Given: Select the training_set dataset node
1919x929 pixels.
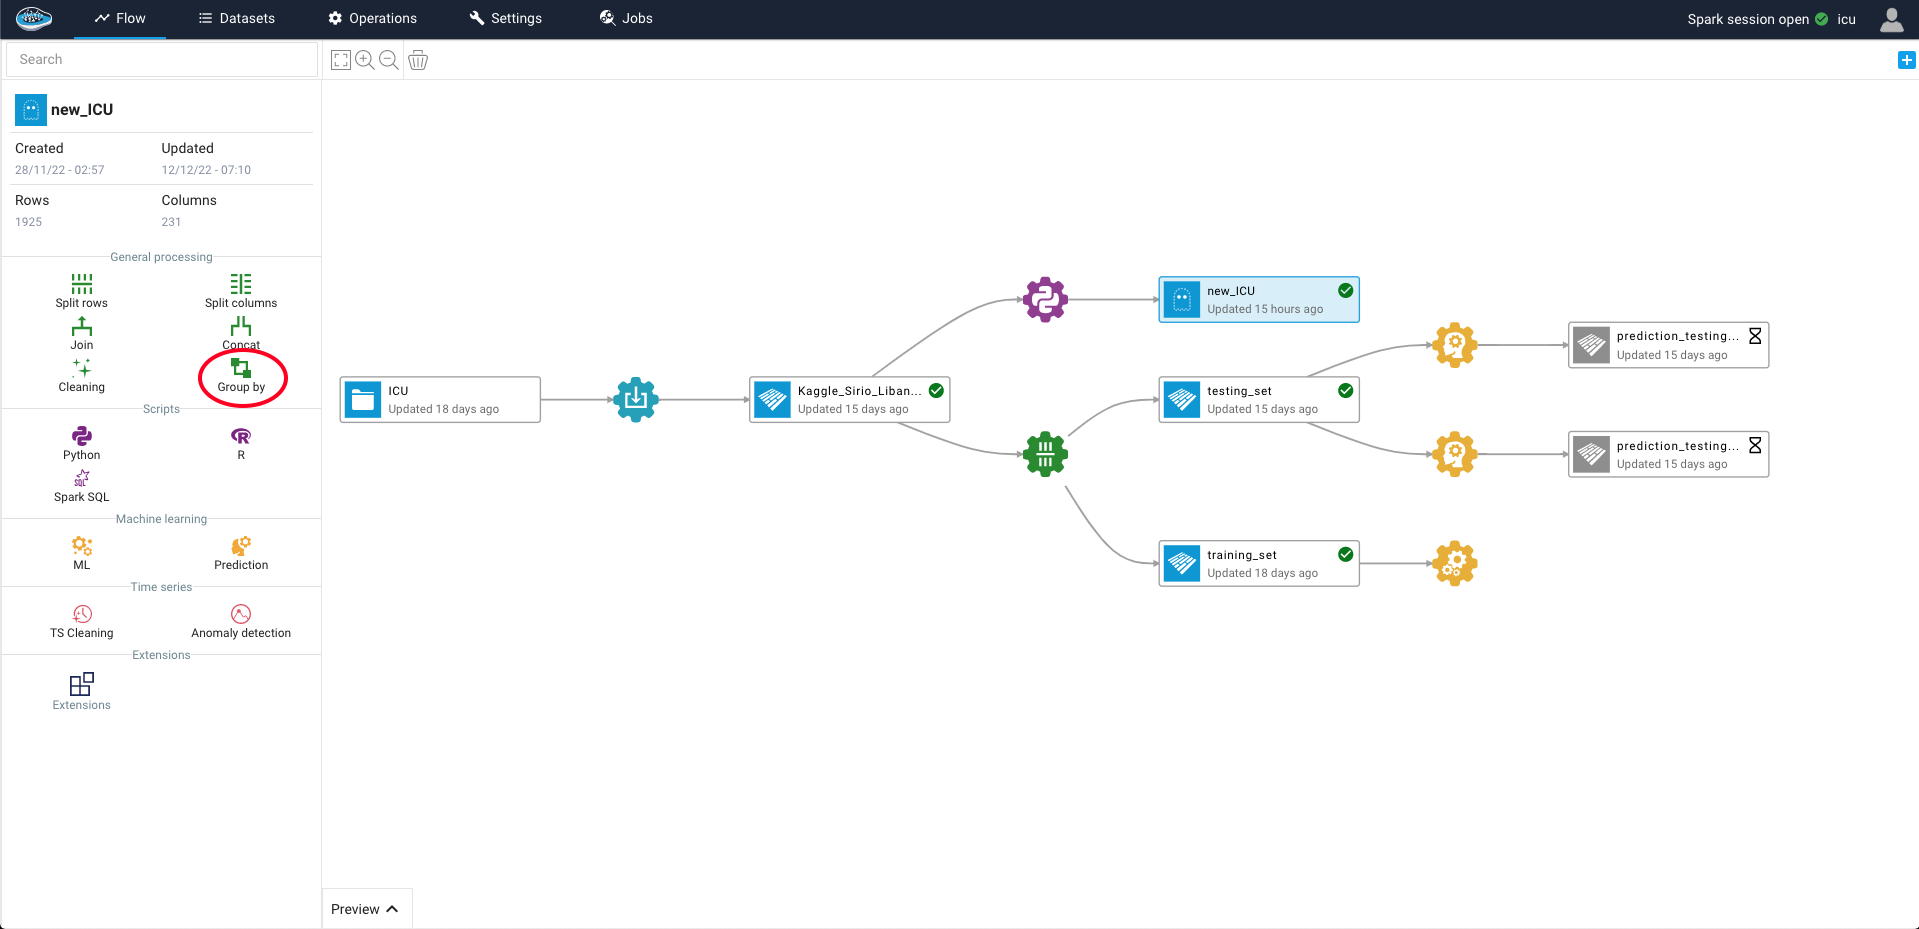Looking at the screenshot, I should [x=1258, y=564].
